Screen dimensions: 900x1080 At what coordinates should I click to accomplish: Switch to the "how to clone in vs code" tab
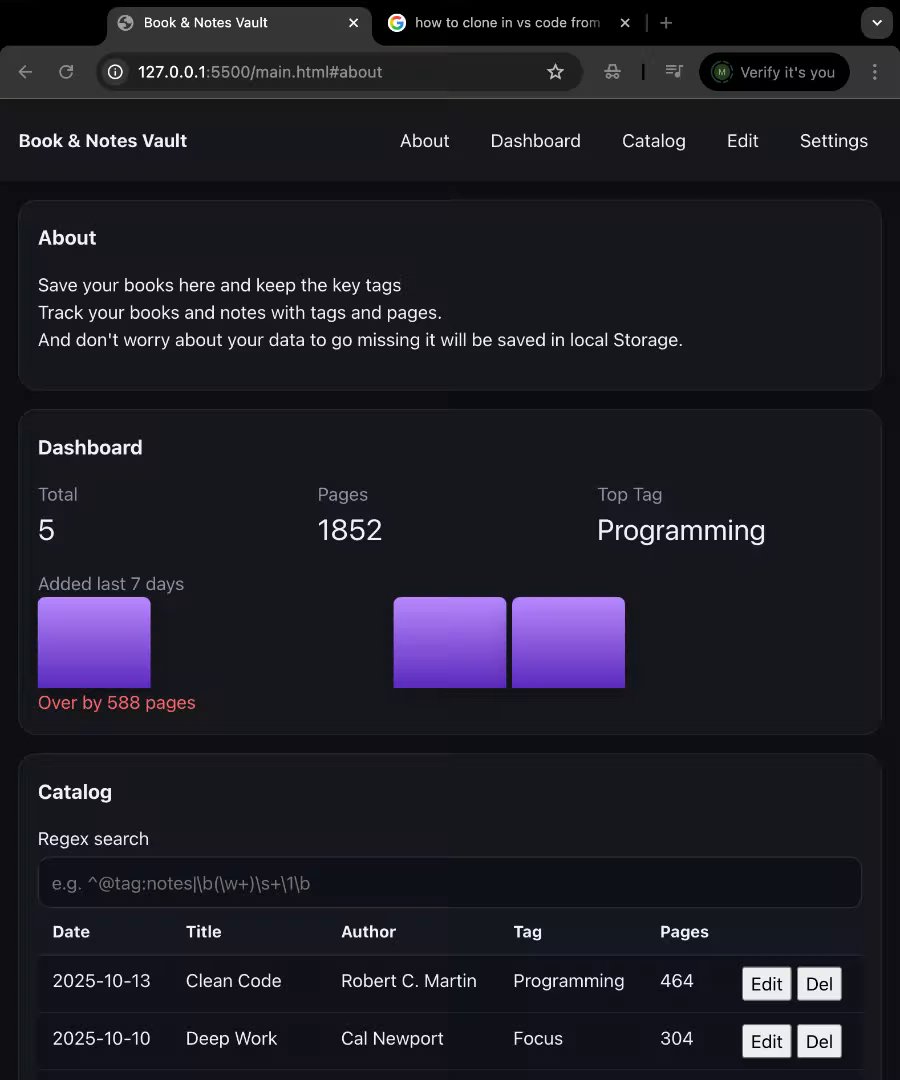click(x=507, y=23)
